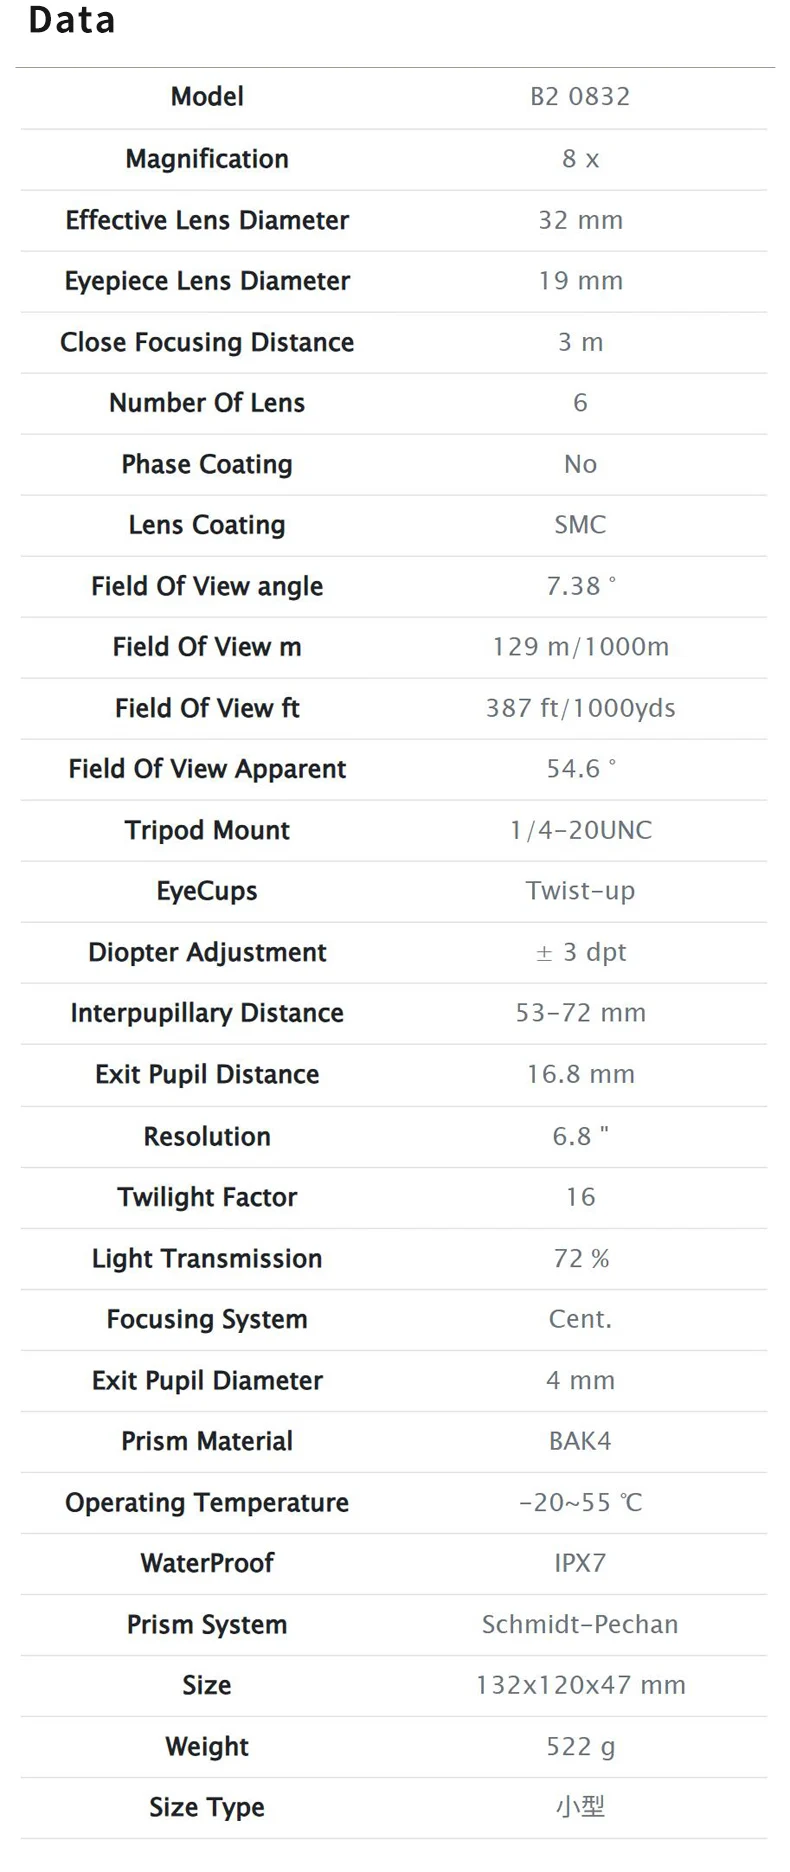Click the Prism Material value BAK4

click(x=580, y=1441)
